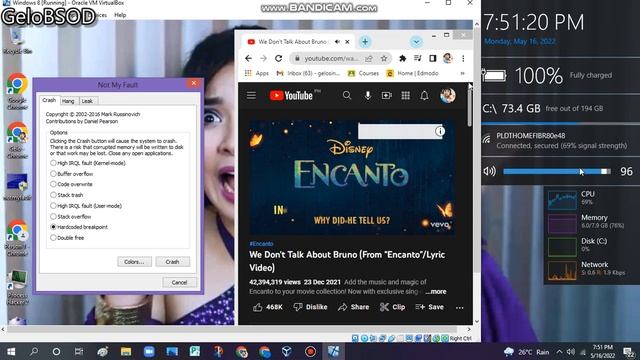
Task: Click the #Encanto hashtag link
Action: tap(261, 244)
